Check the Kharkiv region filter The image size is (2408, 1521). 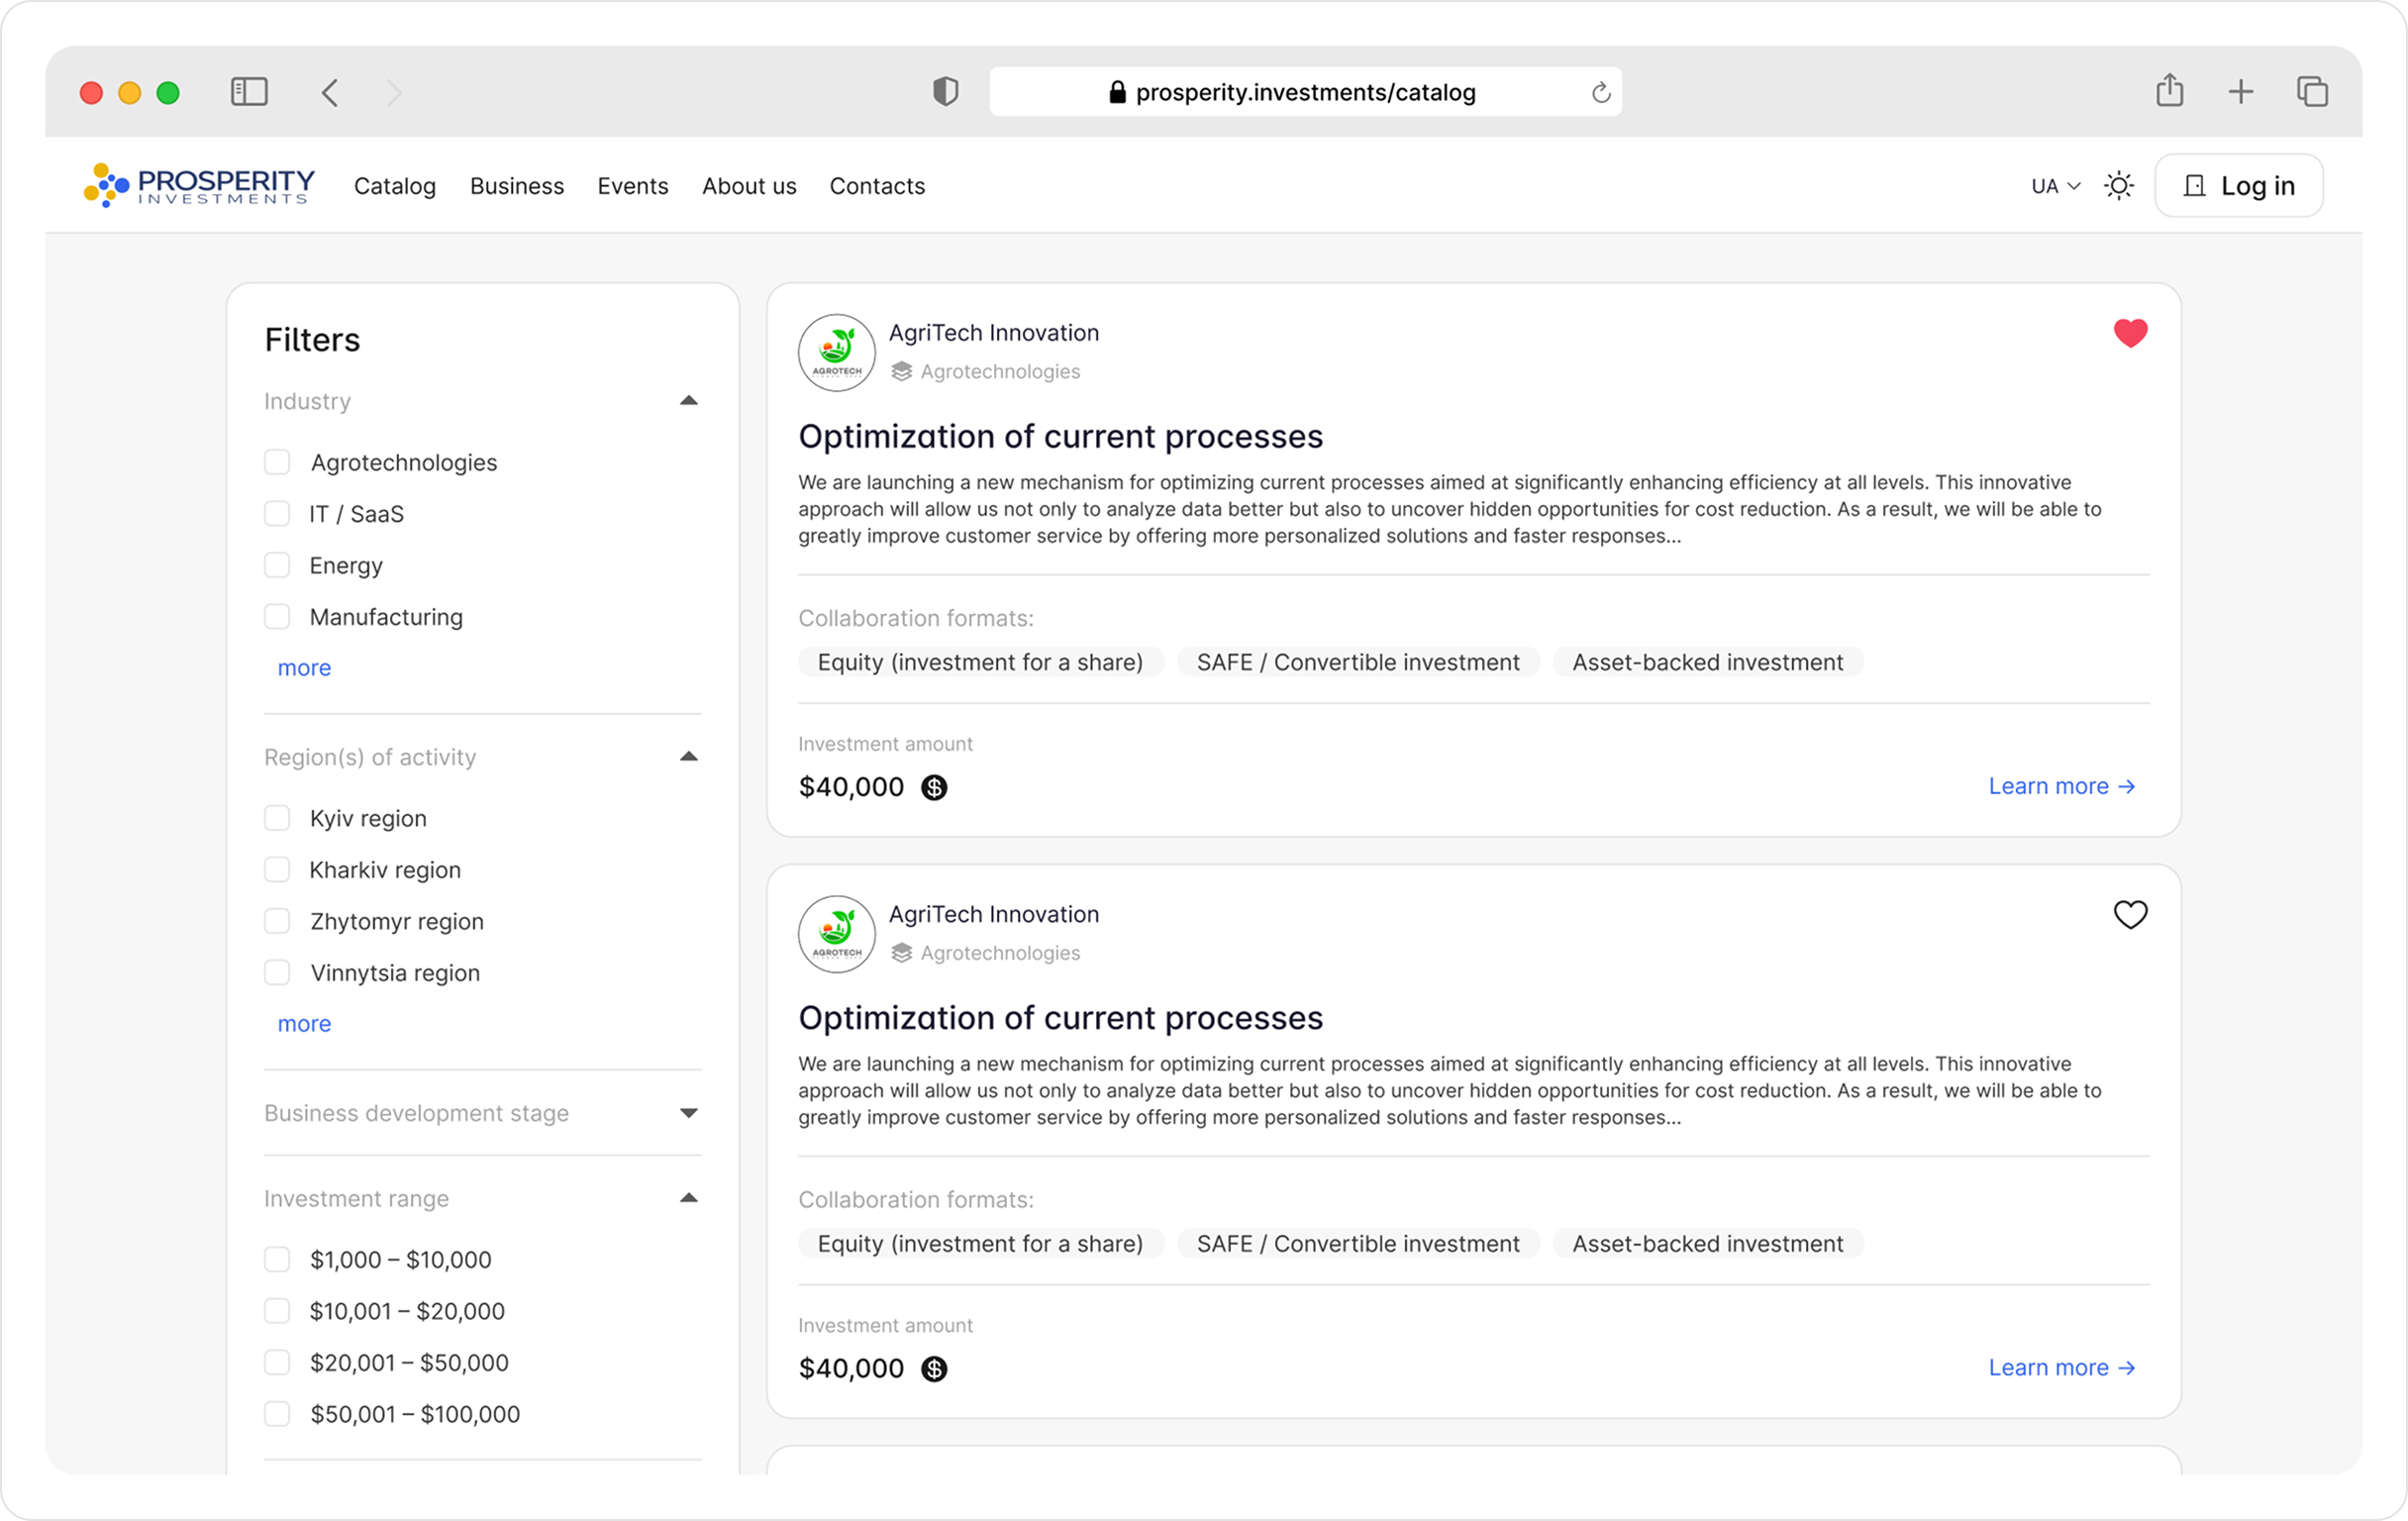coord(277,870)
